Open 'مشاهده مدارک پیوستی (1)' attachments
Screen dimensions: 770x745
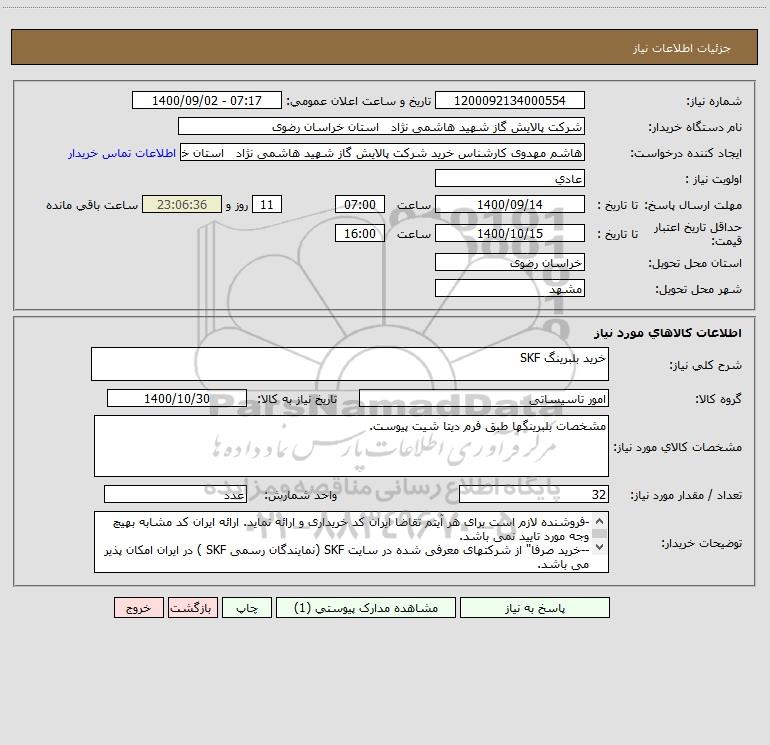tap(366, 607)
